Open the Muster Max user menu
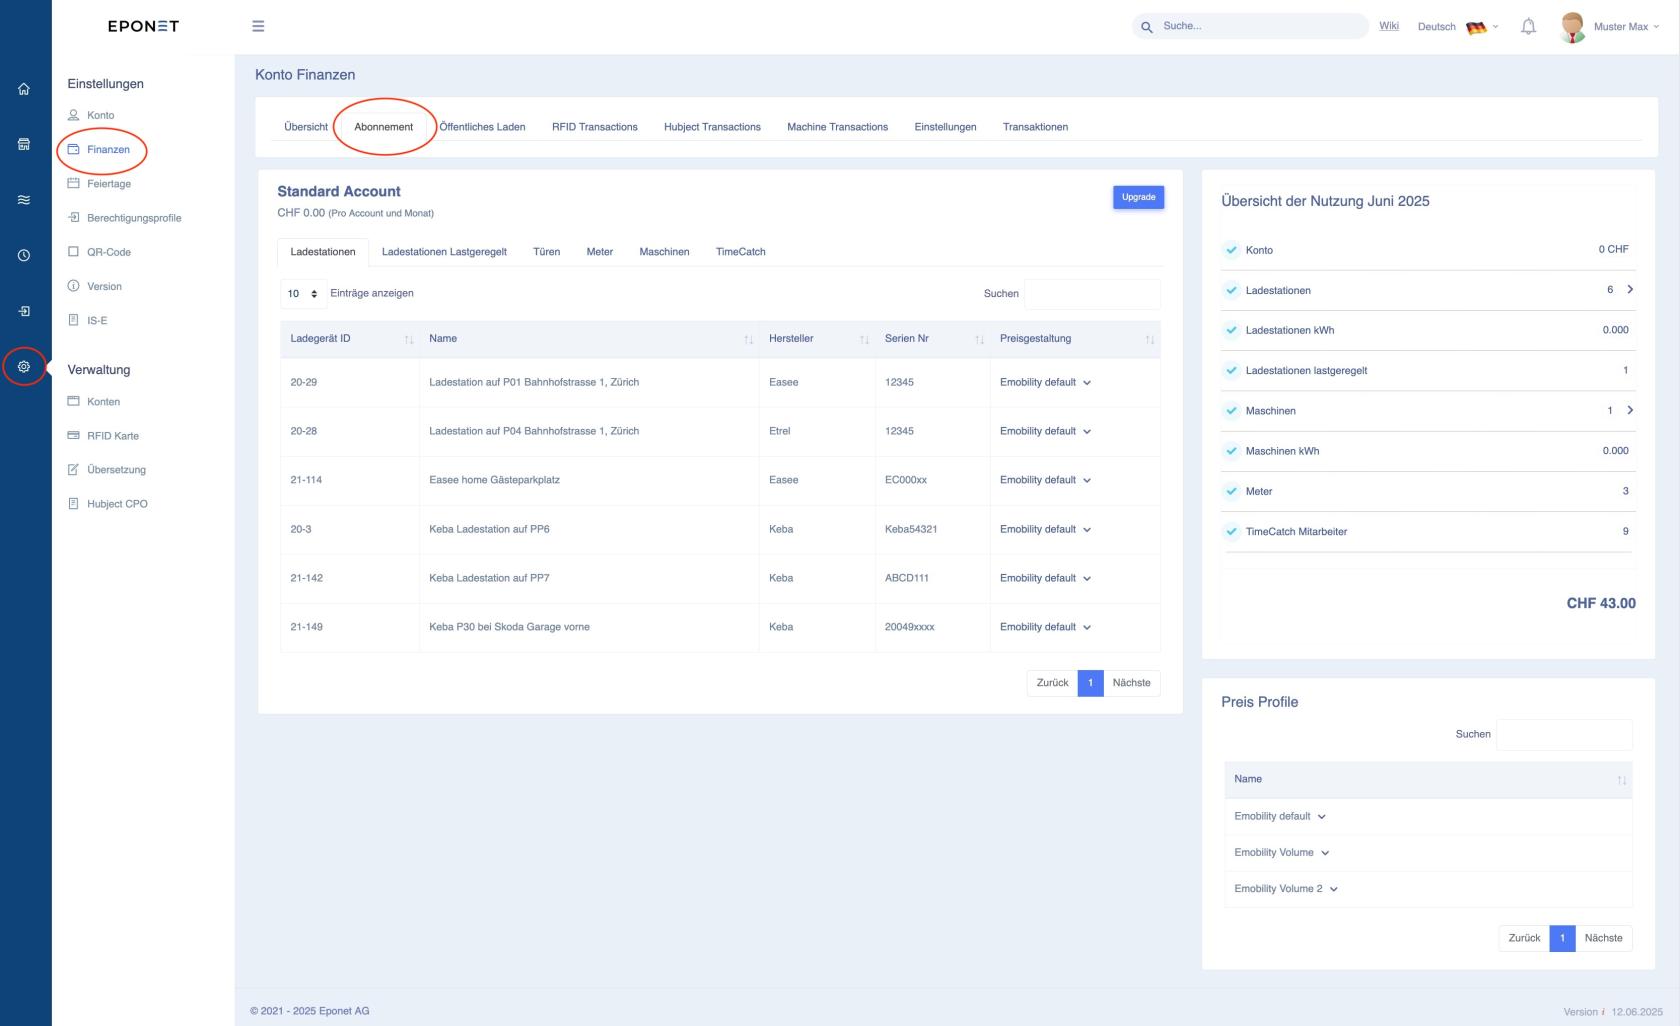The image size is (1680, 1026). pos(1626,27)
